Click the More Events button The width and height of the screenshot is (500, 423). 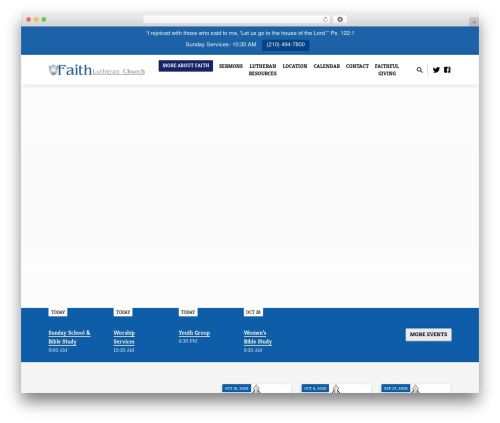(x=429, y=334)
